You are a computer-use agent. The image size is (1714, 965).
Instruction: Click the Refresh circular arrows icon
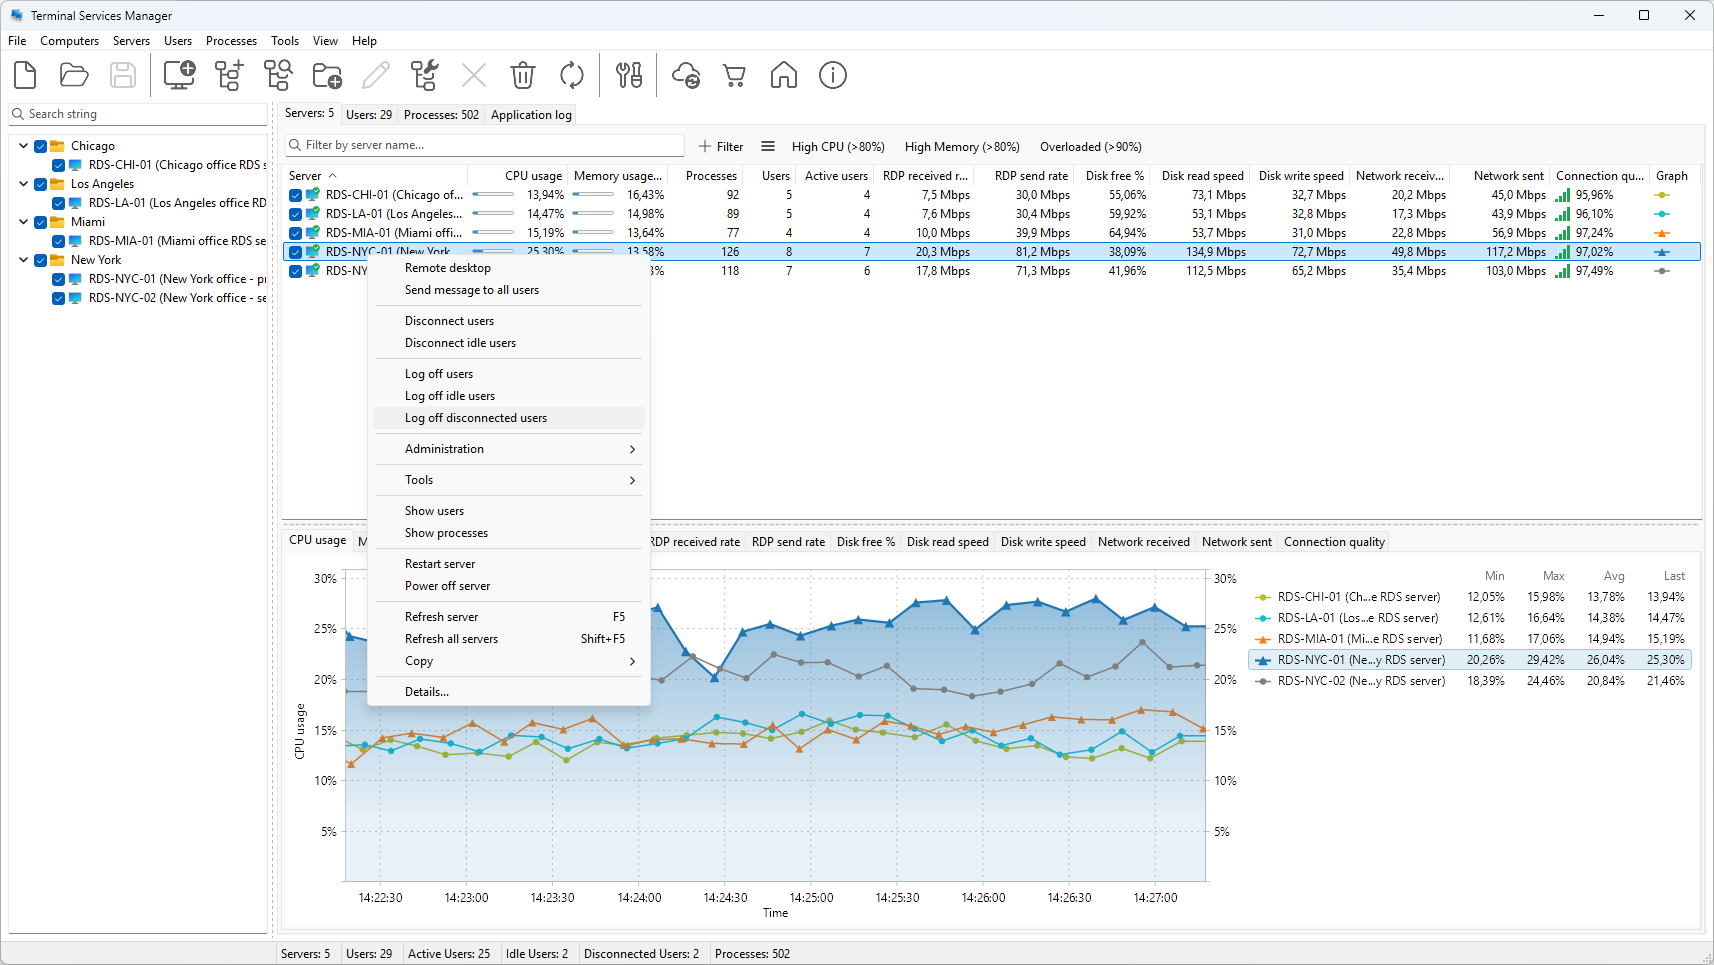point(572,75)
